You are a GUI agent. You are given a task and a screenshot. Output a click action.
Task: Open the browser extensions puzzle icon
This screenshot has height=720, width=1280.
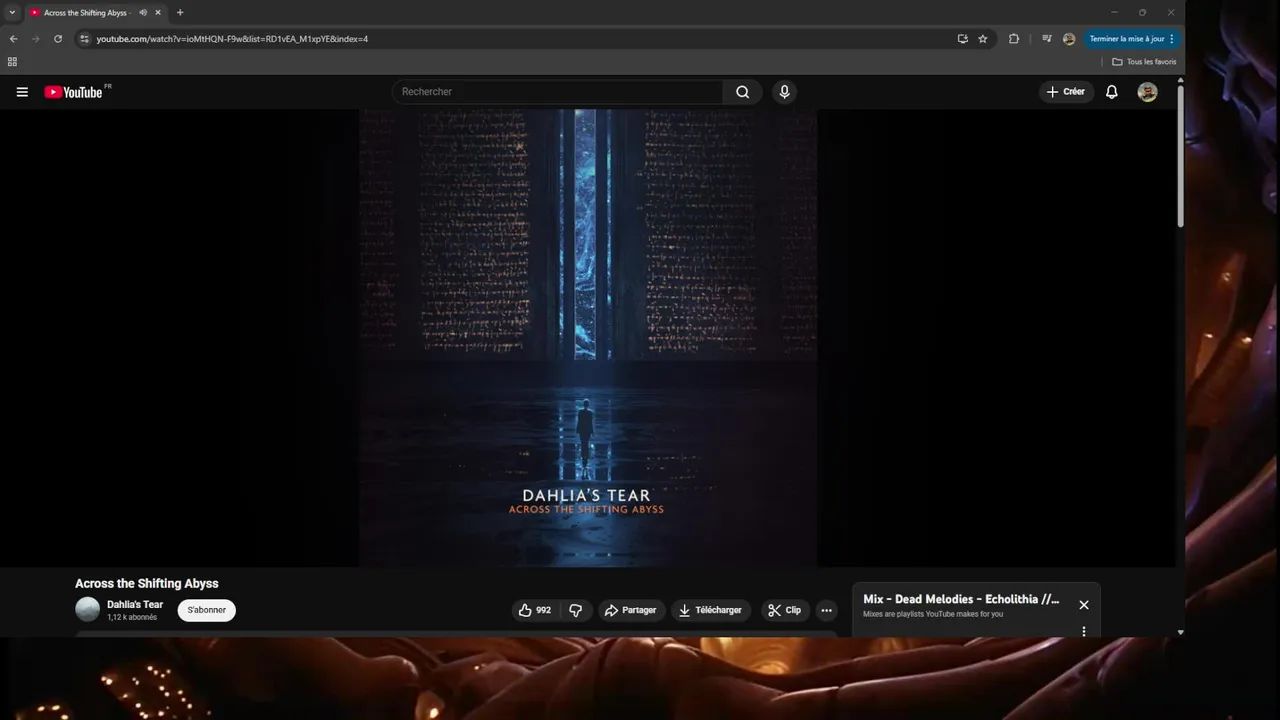pyautogui.click(x=1014, y=39)
